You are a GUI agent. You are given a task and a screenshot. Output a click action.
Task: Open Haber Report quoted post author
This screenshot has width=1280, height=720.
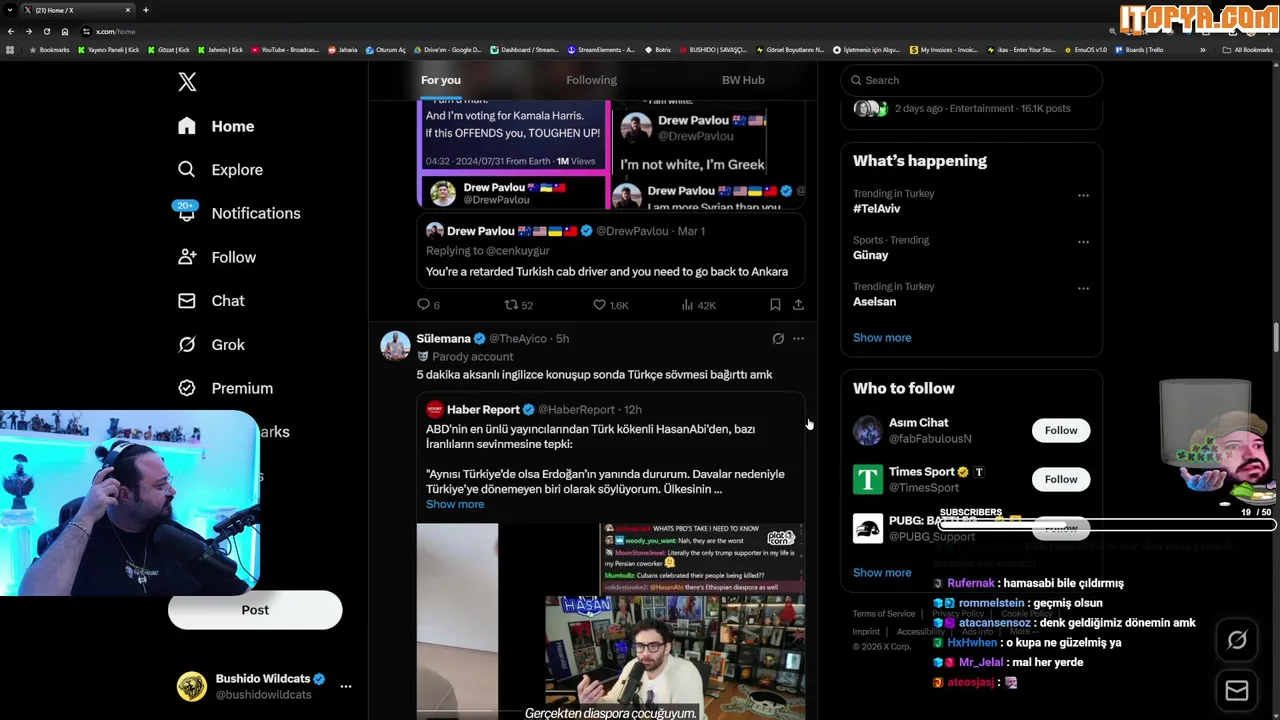click(x=483, y=410)
